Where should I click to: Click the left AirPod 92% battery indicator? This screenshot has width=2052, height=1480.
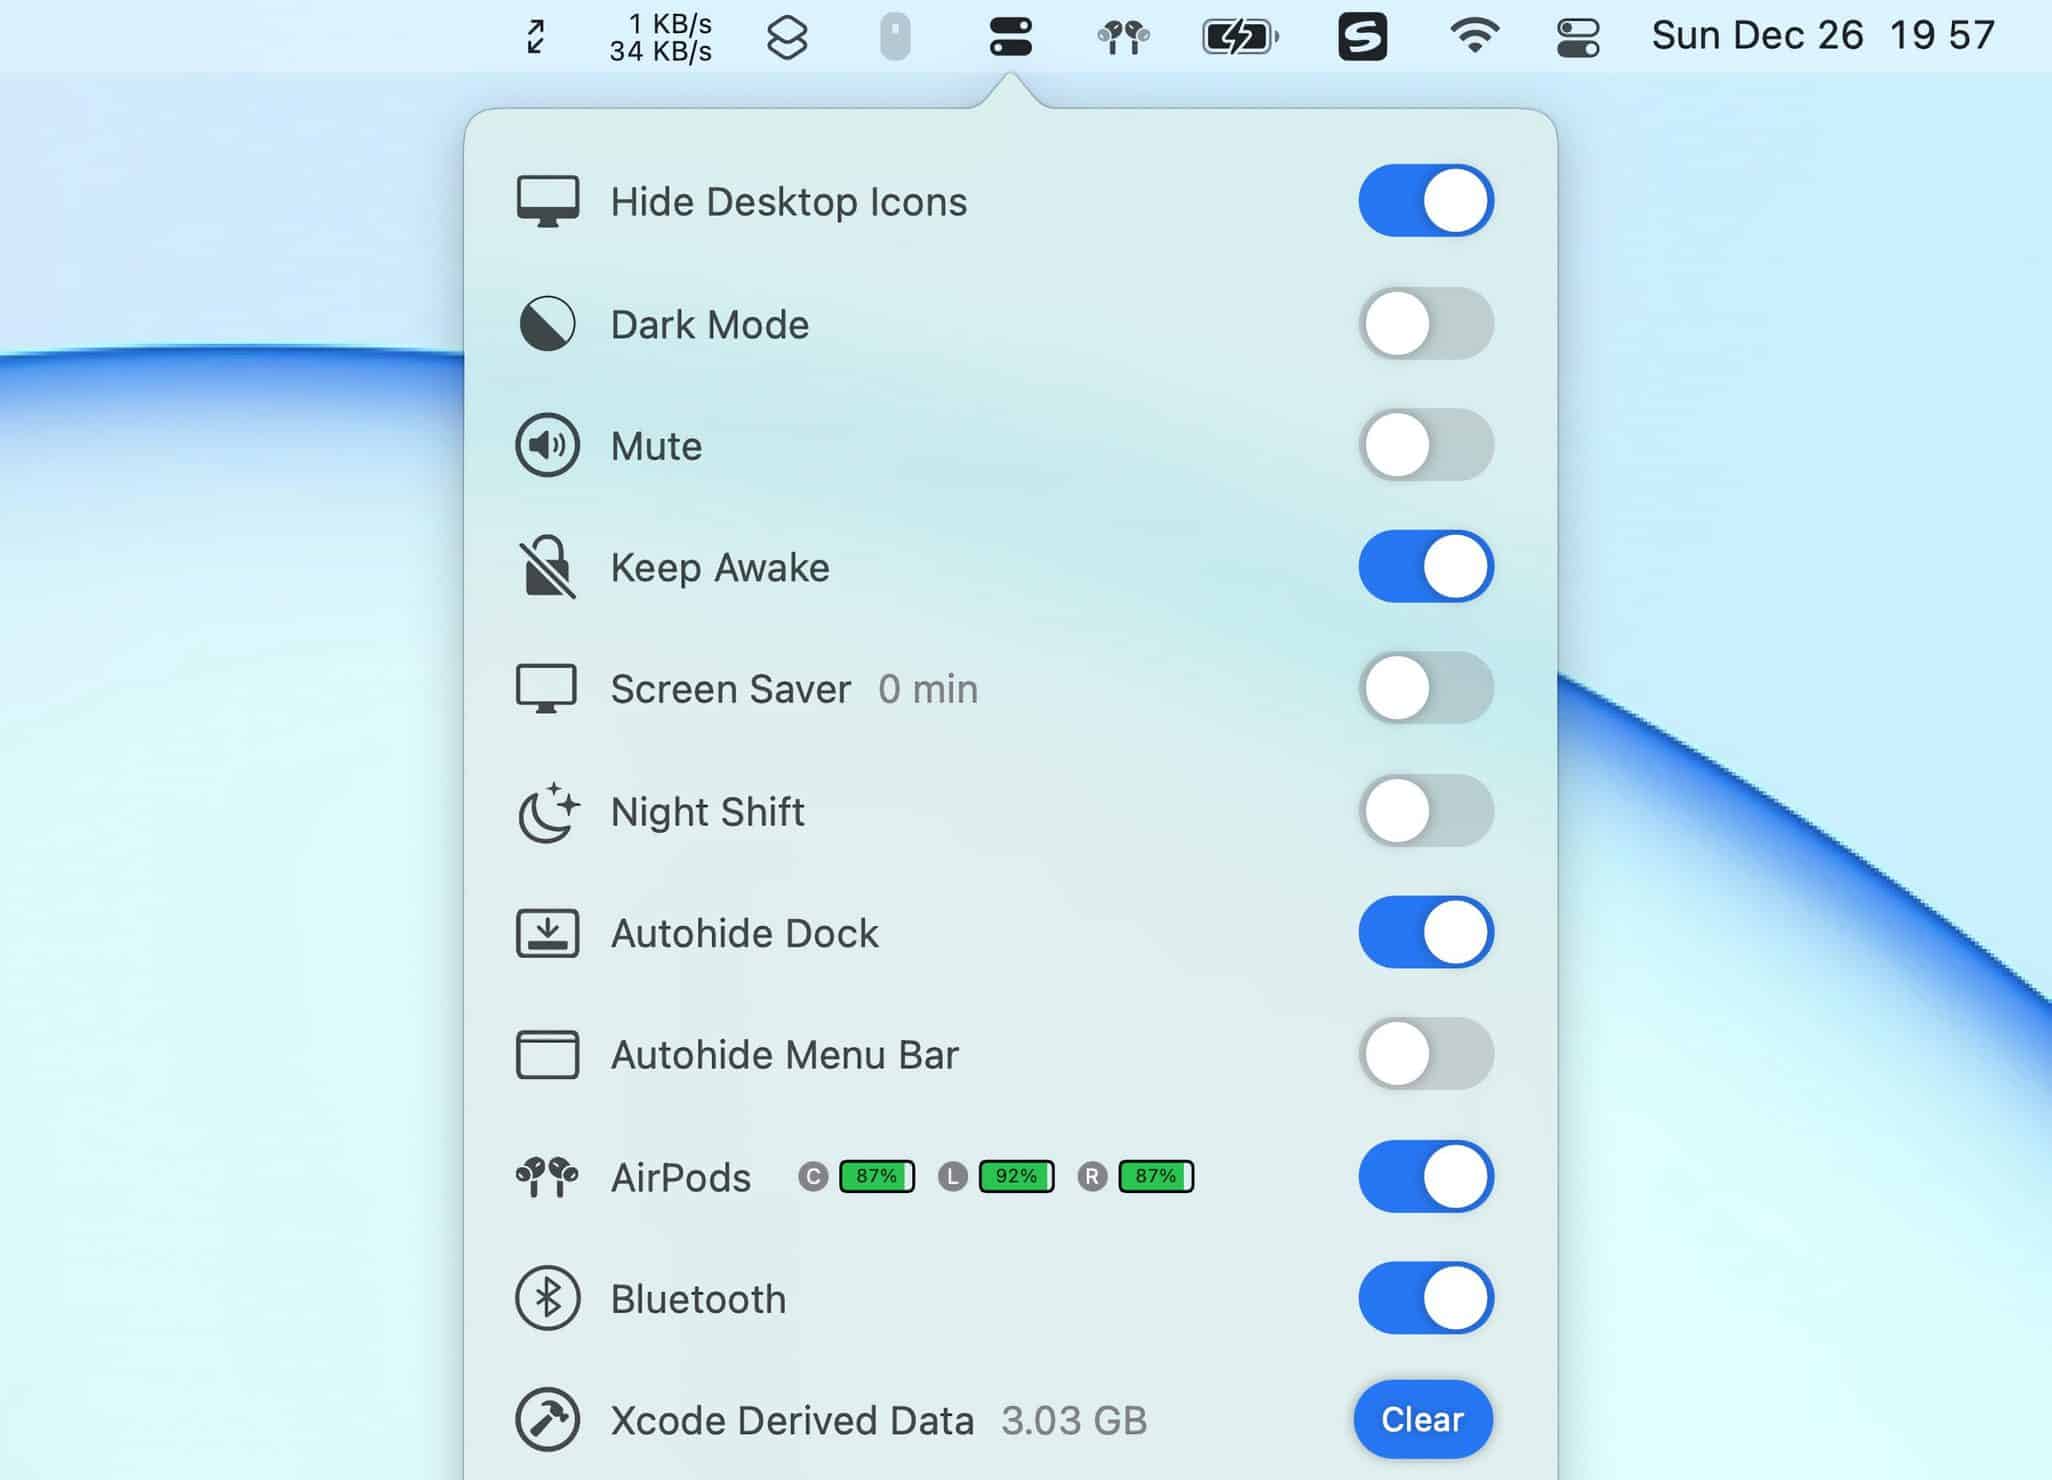click(x=1017, y=1176)
